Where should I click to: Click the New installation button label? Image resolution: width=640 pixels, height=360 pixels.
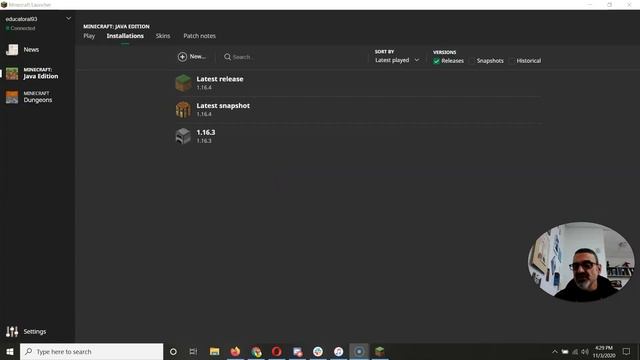pyautogui.click(x=198, y=57)
